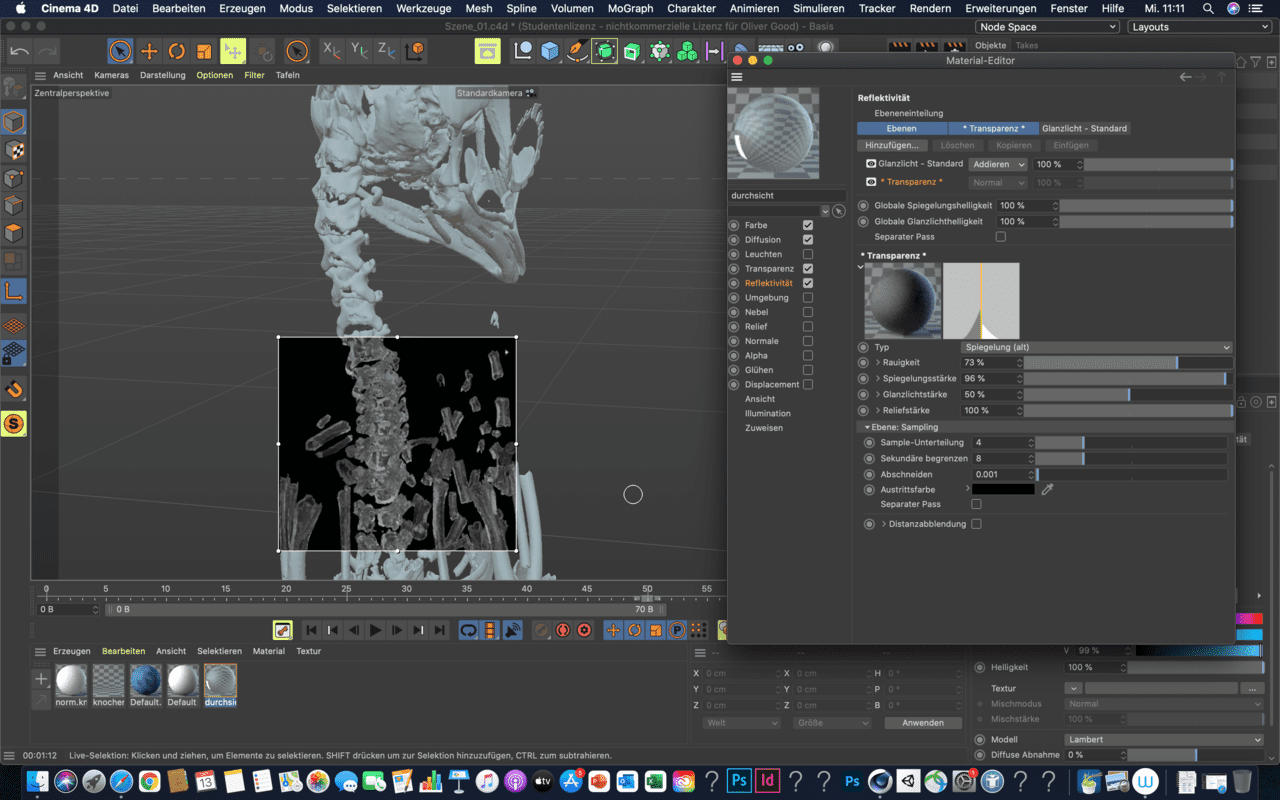This screenshot has height=800, width=1280.
Task: Click the Undo arrow icon
Action: click(19, 51)
